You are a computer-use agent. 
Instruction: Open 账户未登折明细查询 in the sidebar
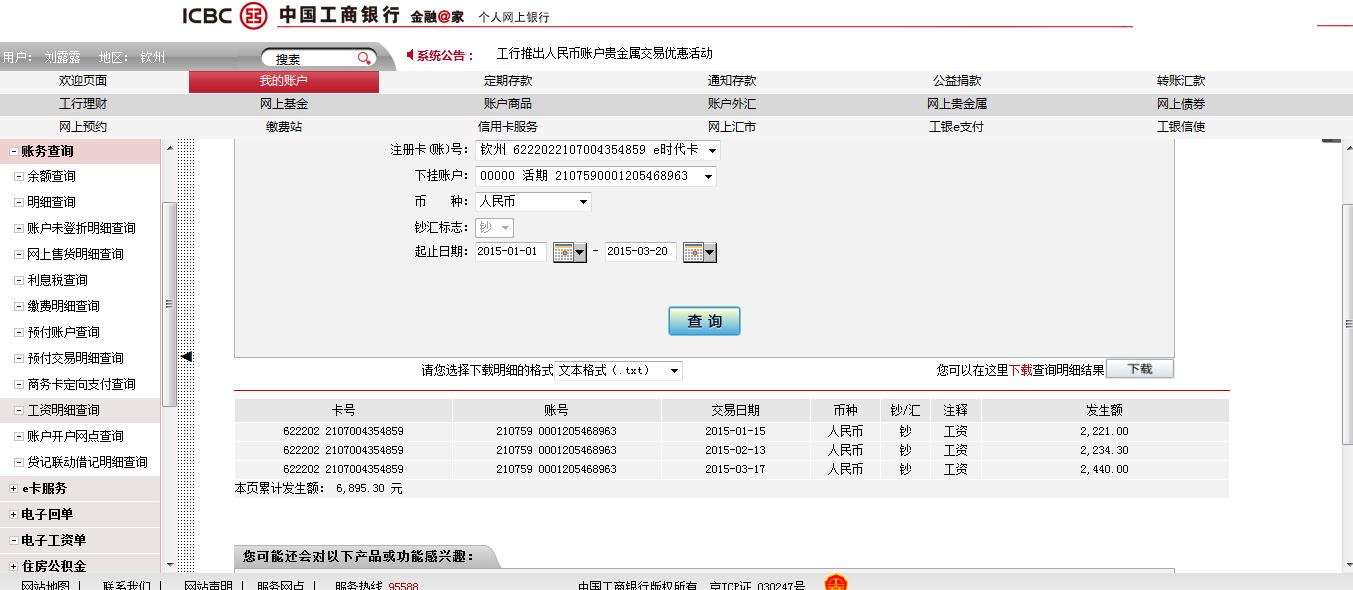(x=81, y=229)
